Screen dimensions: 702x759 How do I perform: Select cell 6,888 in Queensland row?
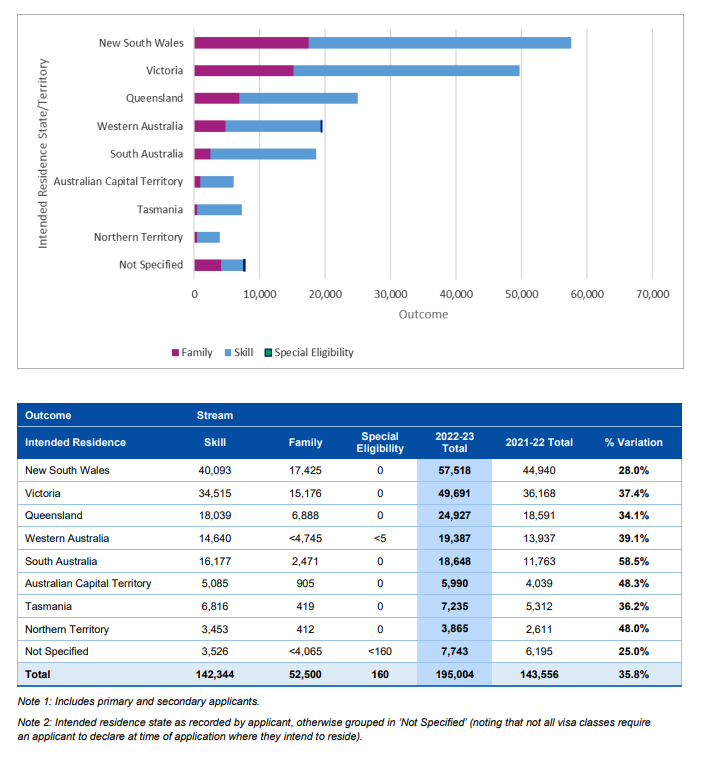(305, 516)
